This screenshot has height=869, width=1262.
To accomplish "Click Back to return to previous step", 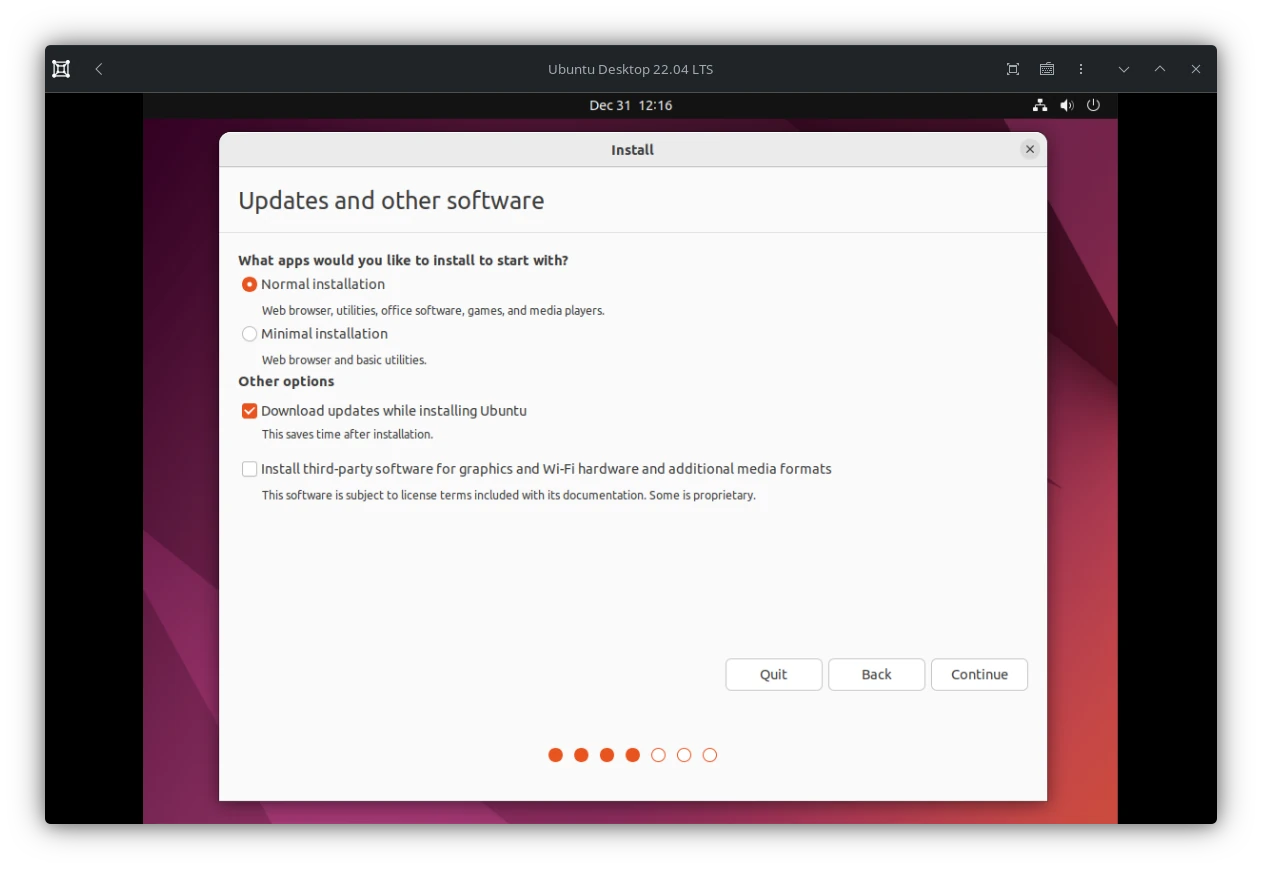I will click(x=876, y=674).
